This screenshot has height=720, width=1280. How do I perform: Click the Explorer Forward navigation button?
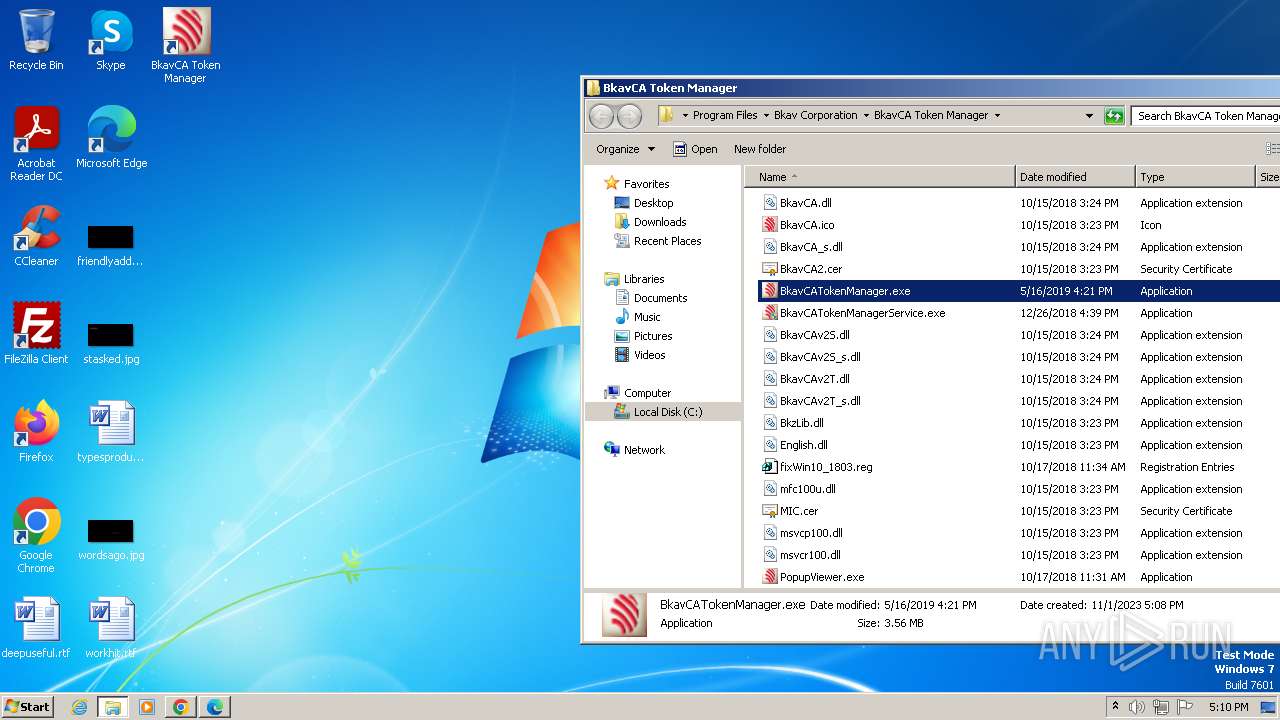click(629, 116)
